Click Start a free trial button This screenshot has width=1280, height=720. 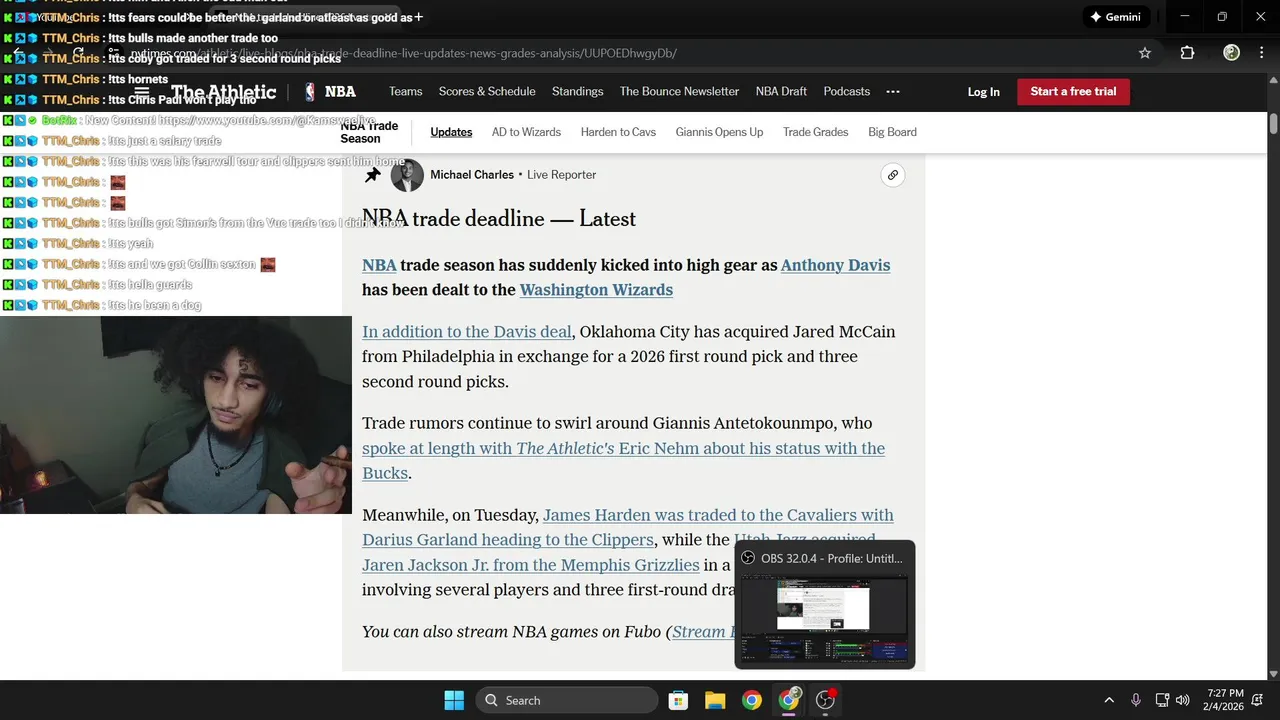point(1073,91)
